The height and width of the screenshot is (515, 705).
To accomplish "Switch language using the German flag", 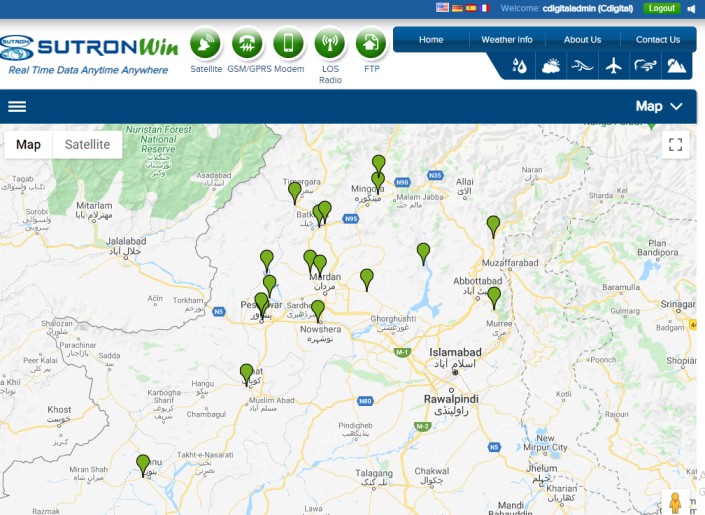I will [457, 8].
